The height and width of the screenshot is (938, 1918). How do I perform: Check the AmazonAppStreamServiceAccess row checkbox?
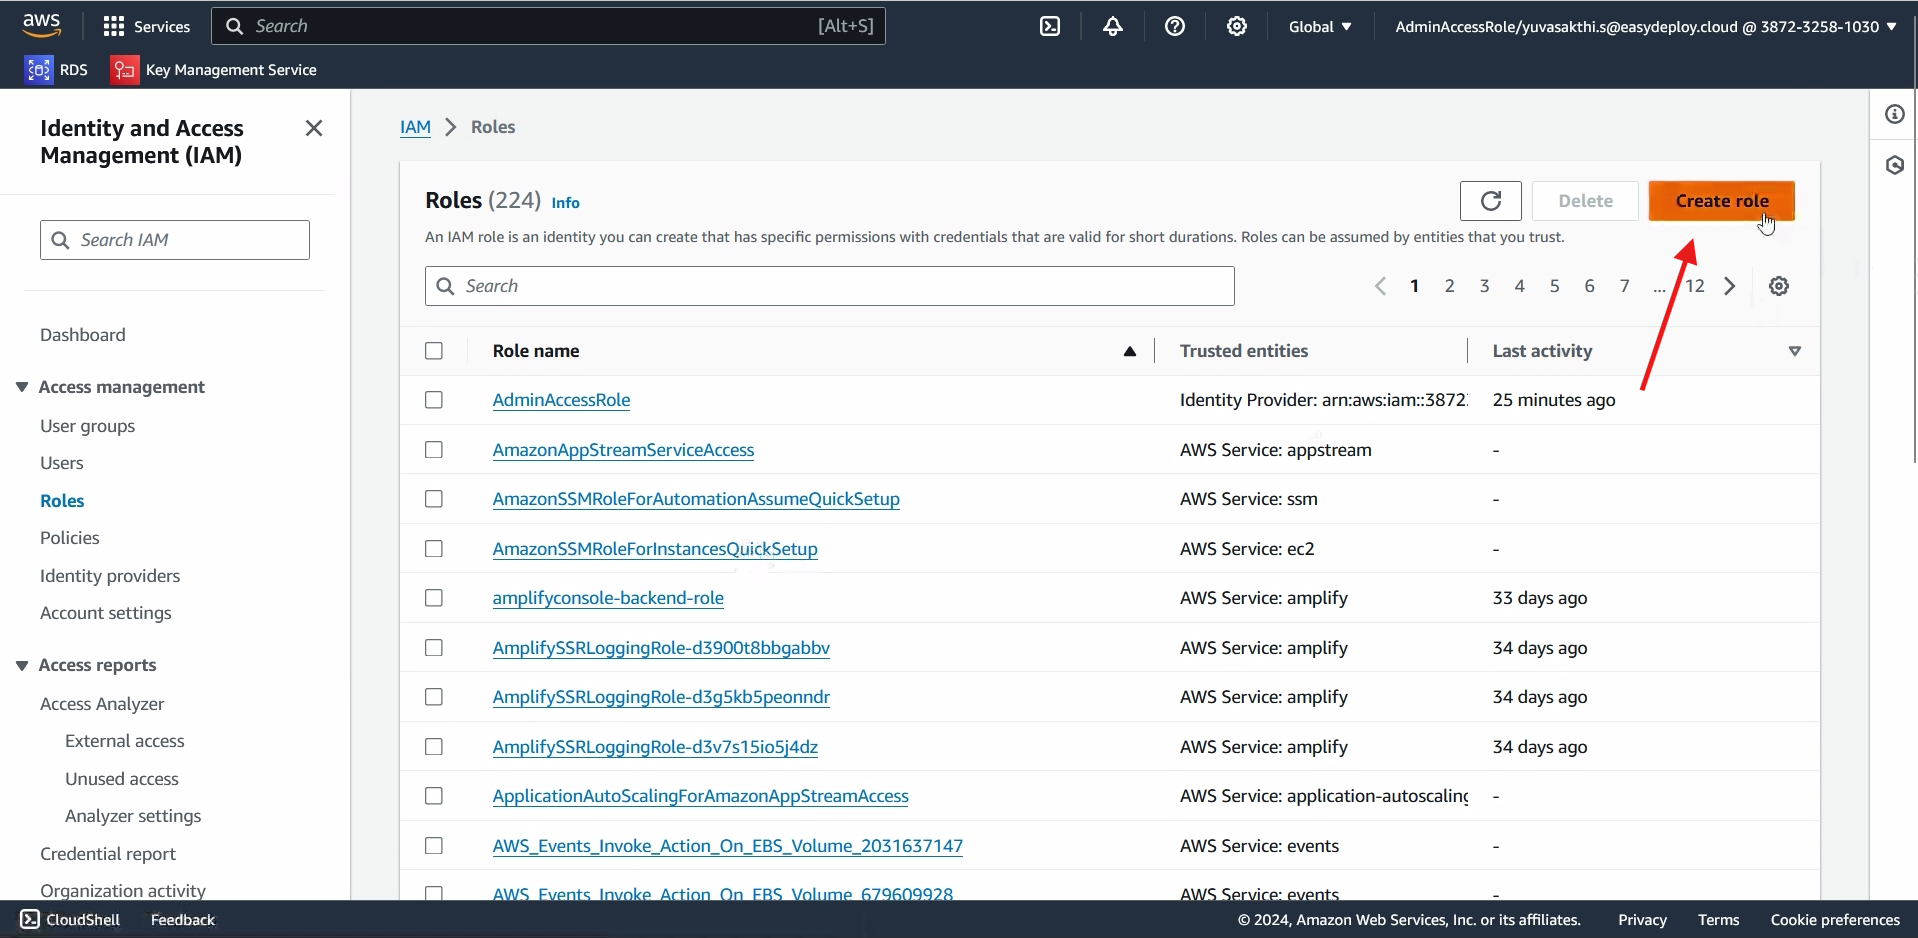[434, 450]
